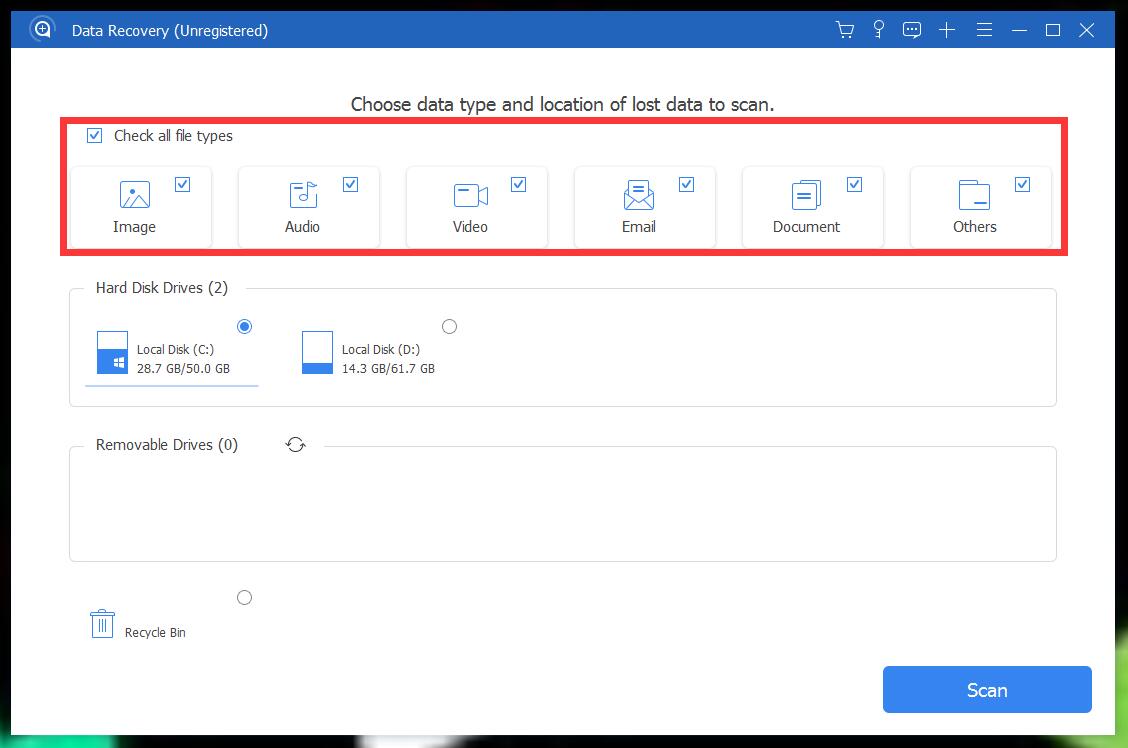Uncheck the Image checkbox

(183, 185)
